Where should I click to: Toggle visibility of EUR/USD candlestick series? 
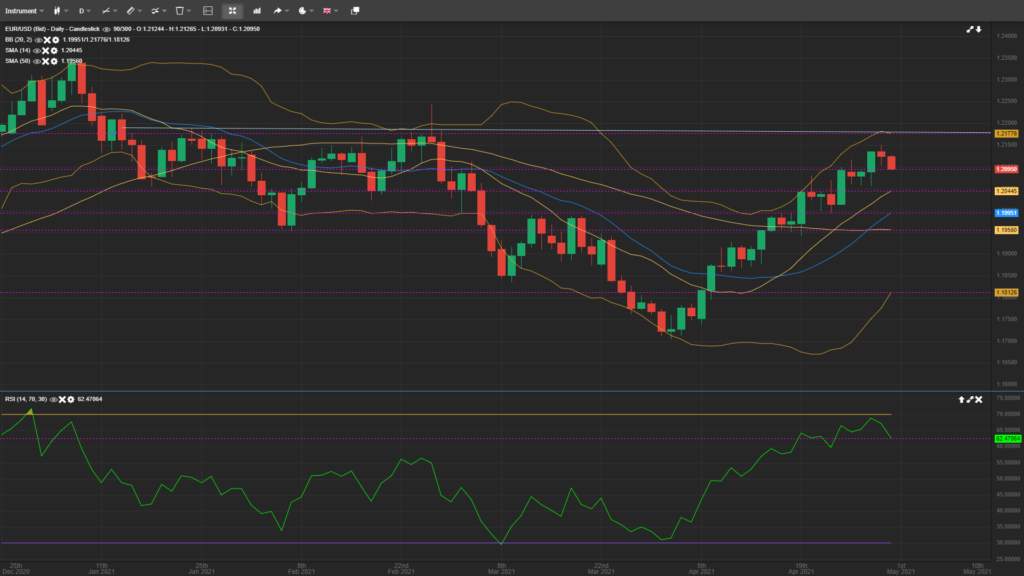coord(106,29)
